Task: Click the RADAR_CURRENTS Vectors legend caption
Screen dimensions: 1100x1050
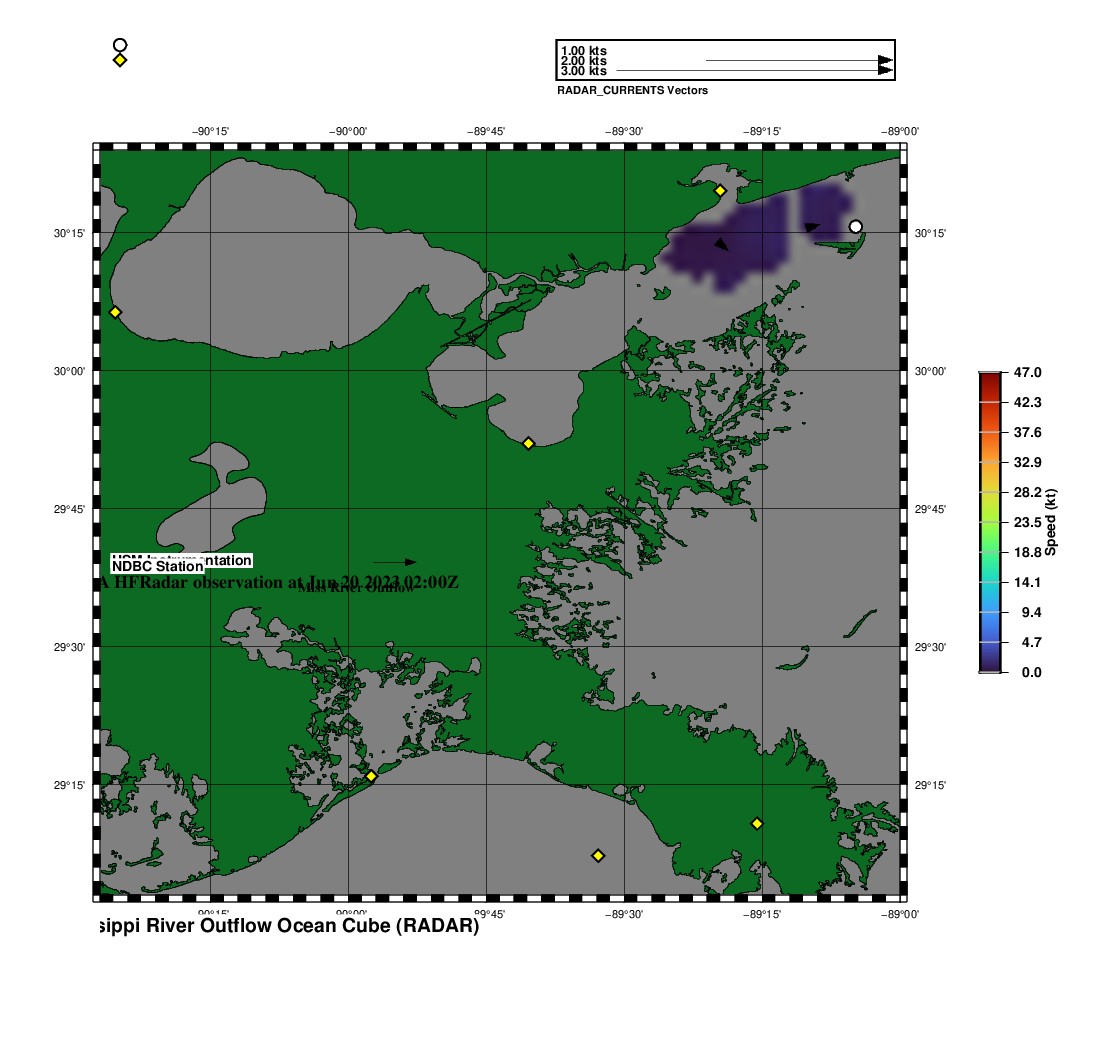Action: 632,91
